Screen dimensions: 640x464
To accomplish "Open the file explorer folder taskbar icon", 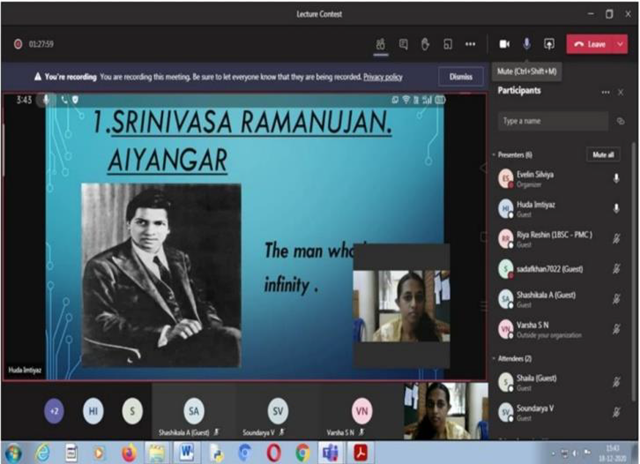I will (157, 453).
